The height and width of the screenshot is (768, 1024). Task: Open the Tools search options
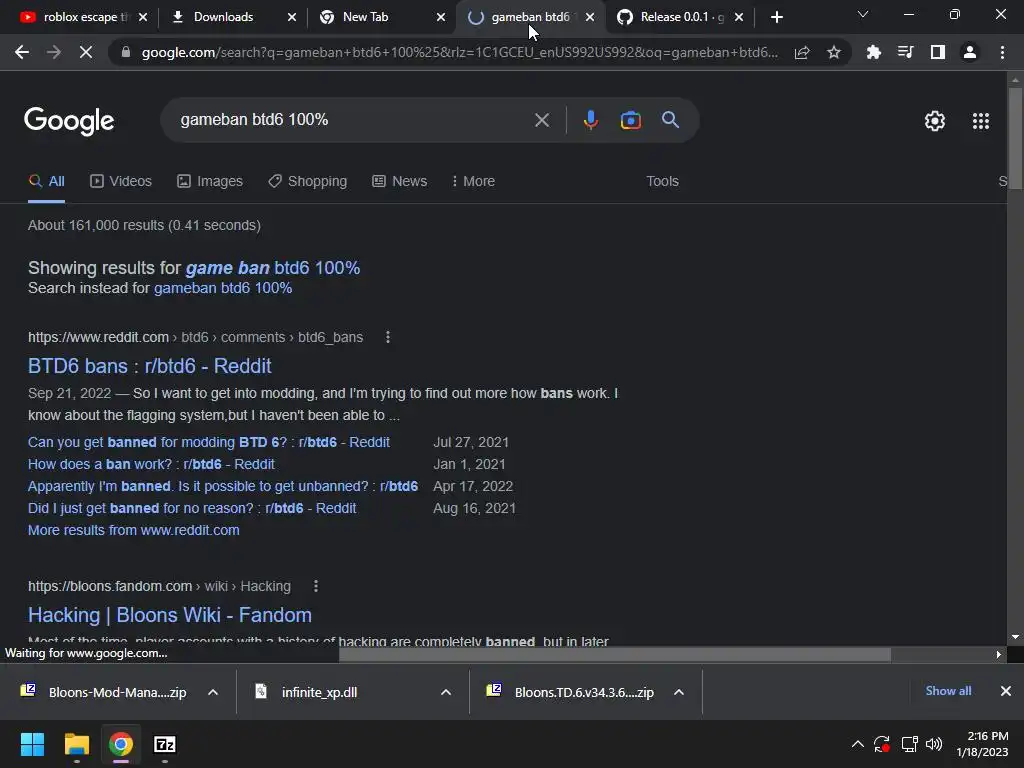pos(662,181)
